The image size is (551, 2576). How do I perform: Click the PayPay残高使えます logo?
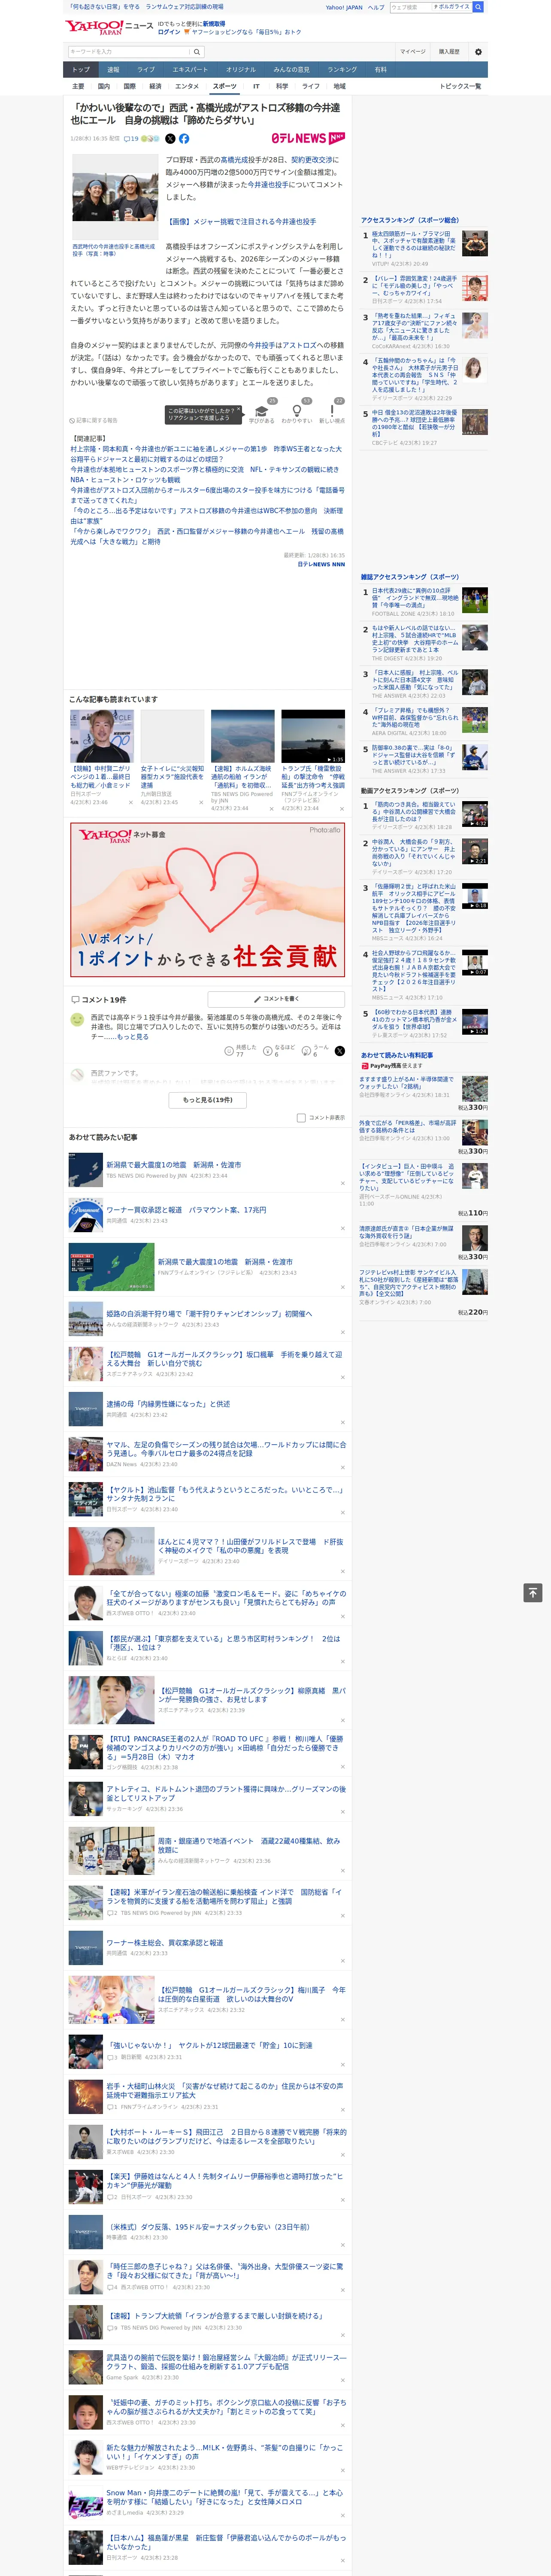[392, 1066]
